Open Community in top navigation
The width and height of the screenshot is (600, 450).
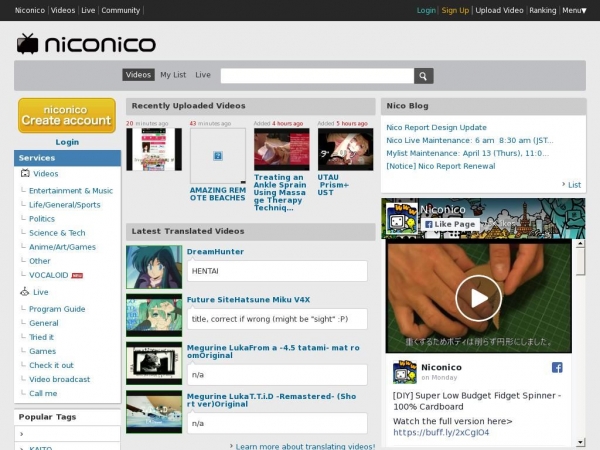point(121,10)
